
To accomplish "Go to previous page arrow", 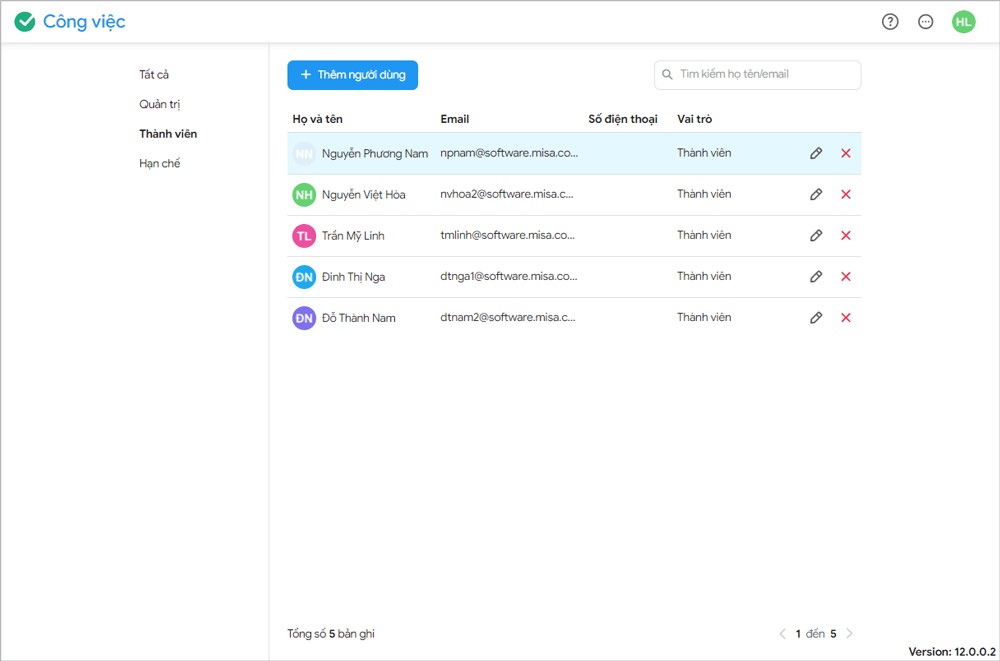I will click(x=783, y=633).
